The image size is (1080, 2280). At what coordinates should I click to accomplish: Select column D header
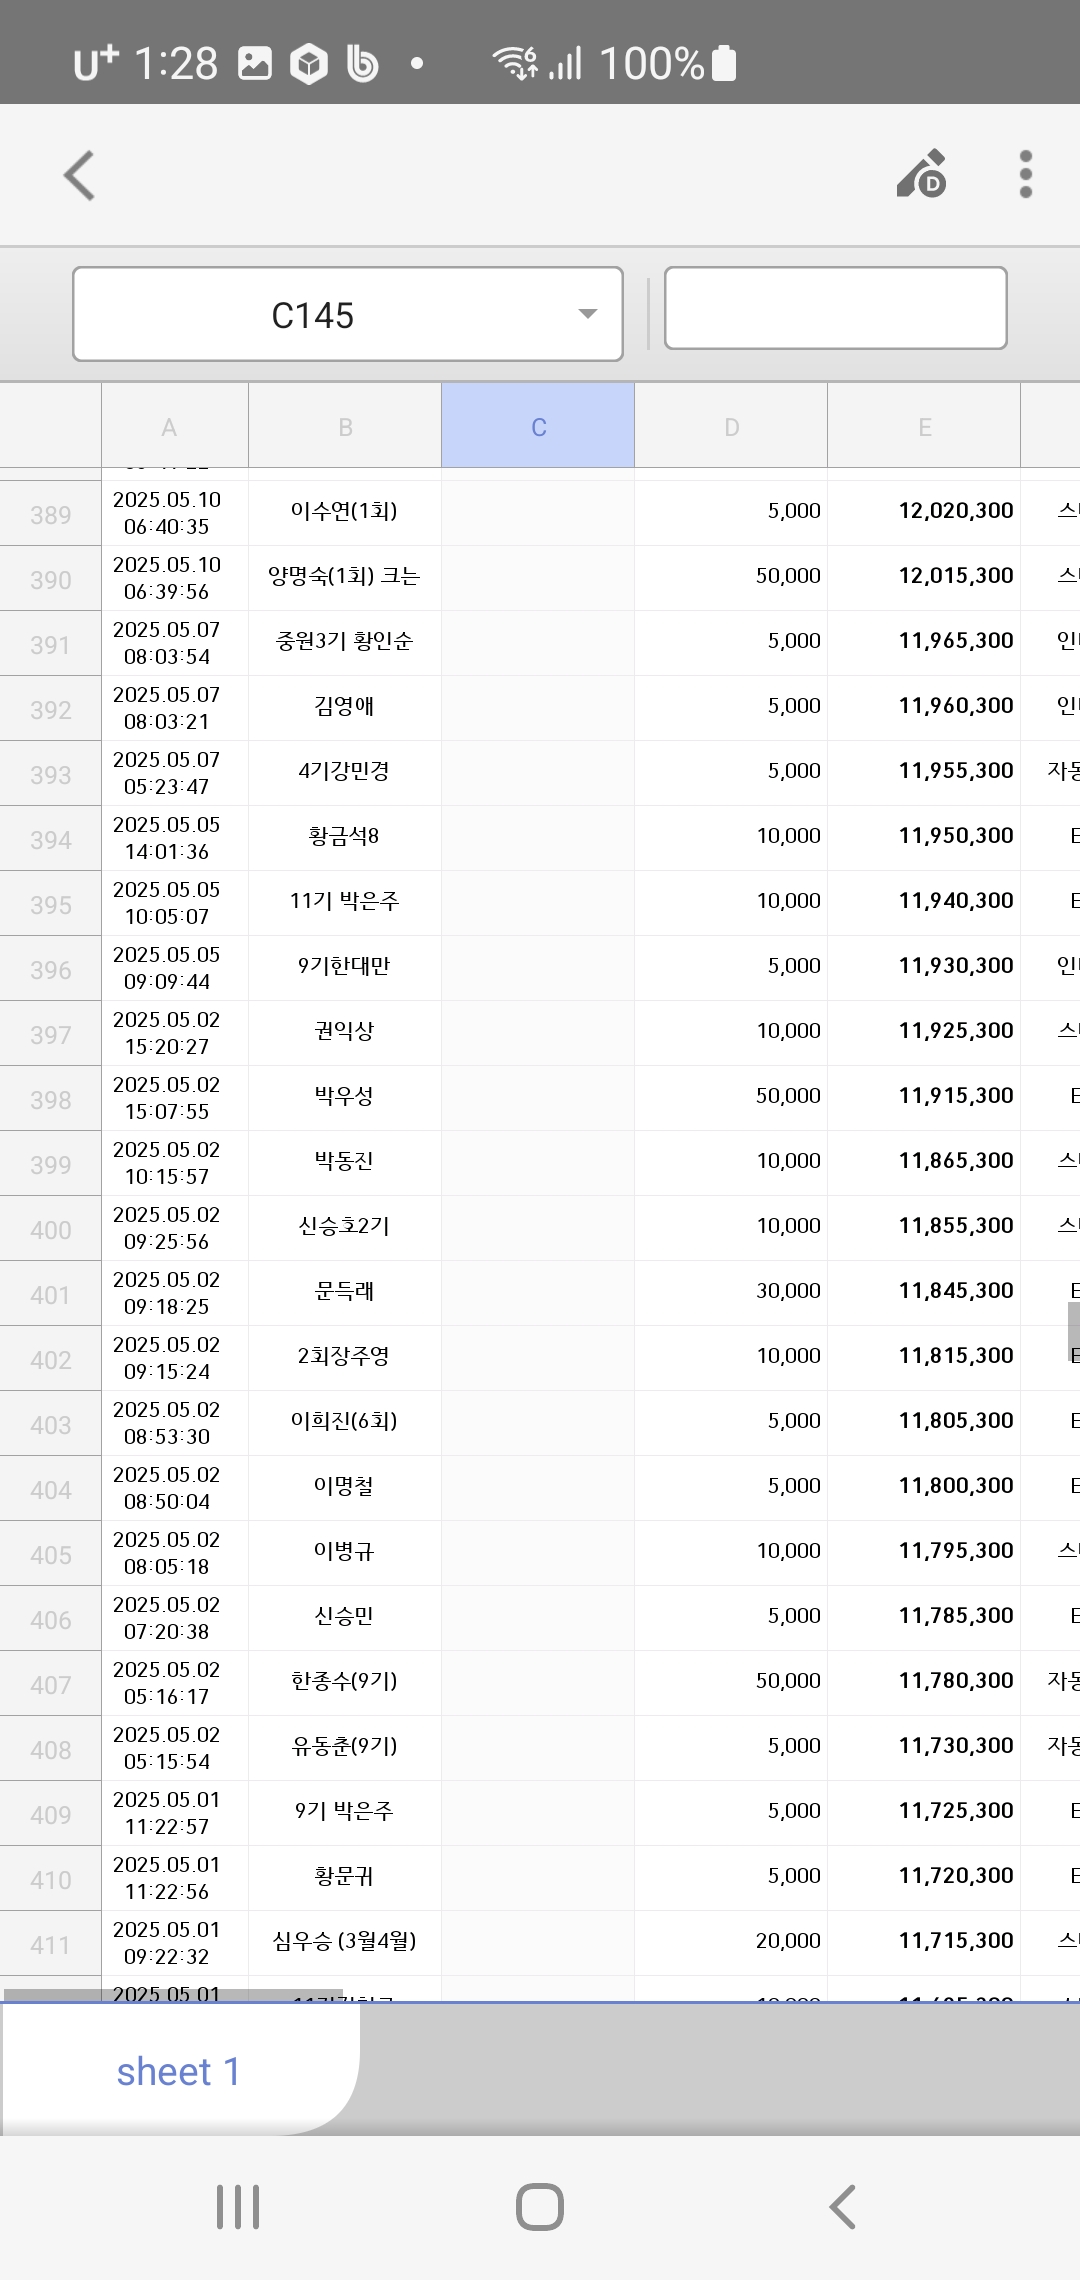tap(731, 427)
